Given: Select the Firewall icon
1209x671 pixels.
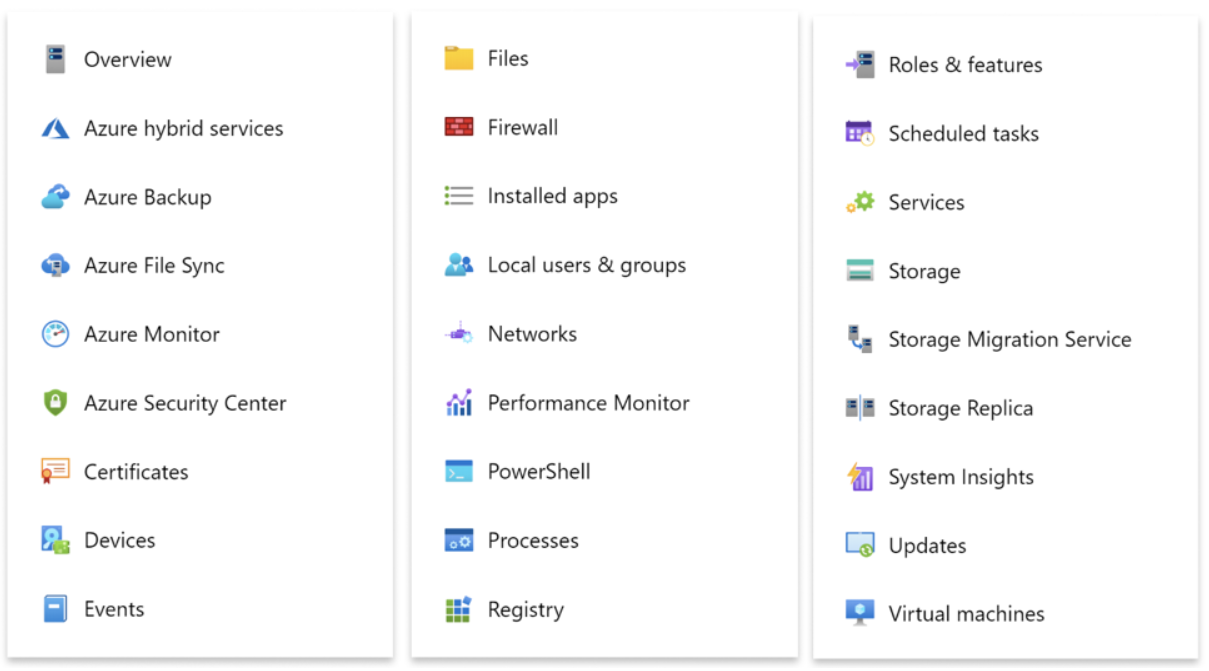Looking at the screenshot, I should pyautogui.click(x=458, y=126).
